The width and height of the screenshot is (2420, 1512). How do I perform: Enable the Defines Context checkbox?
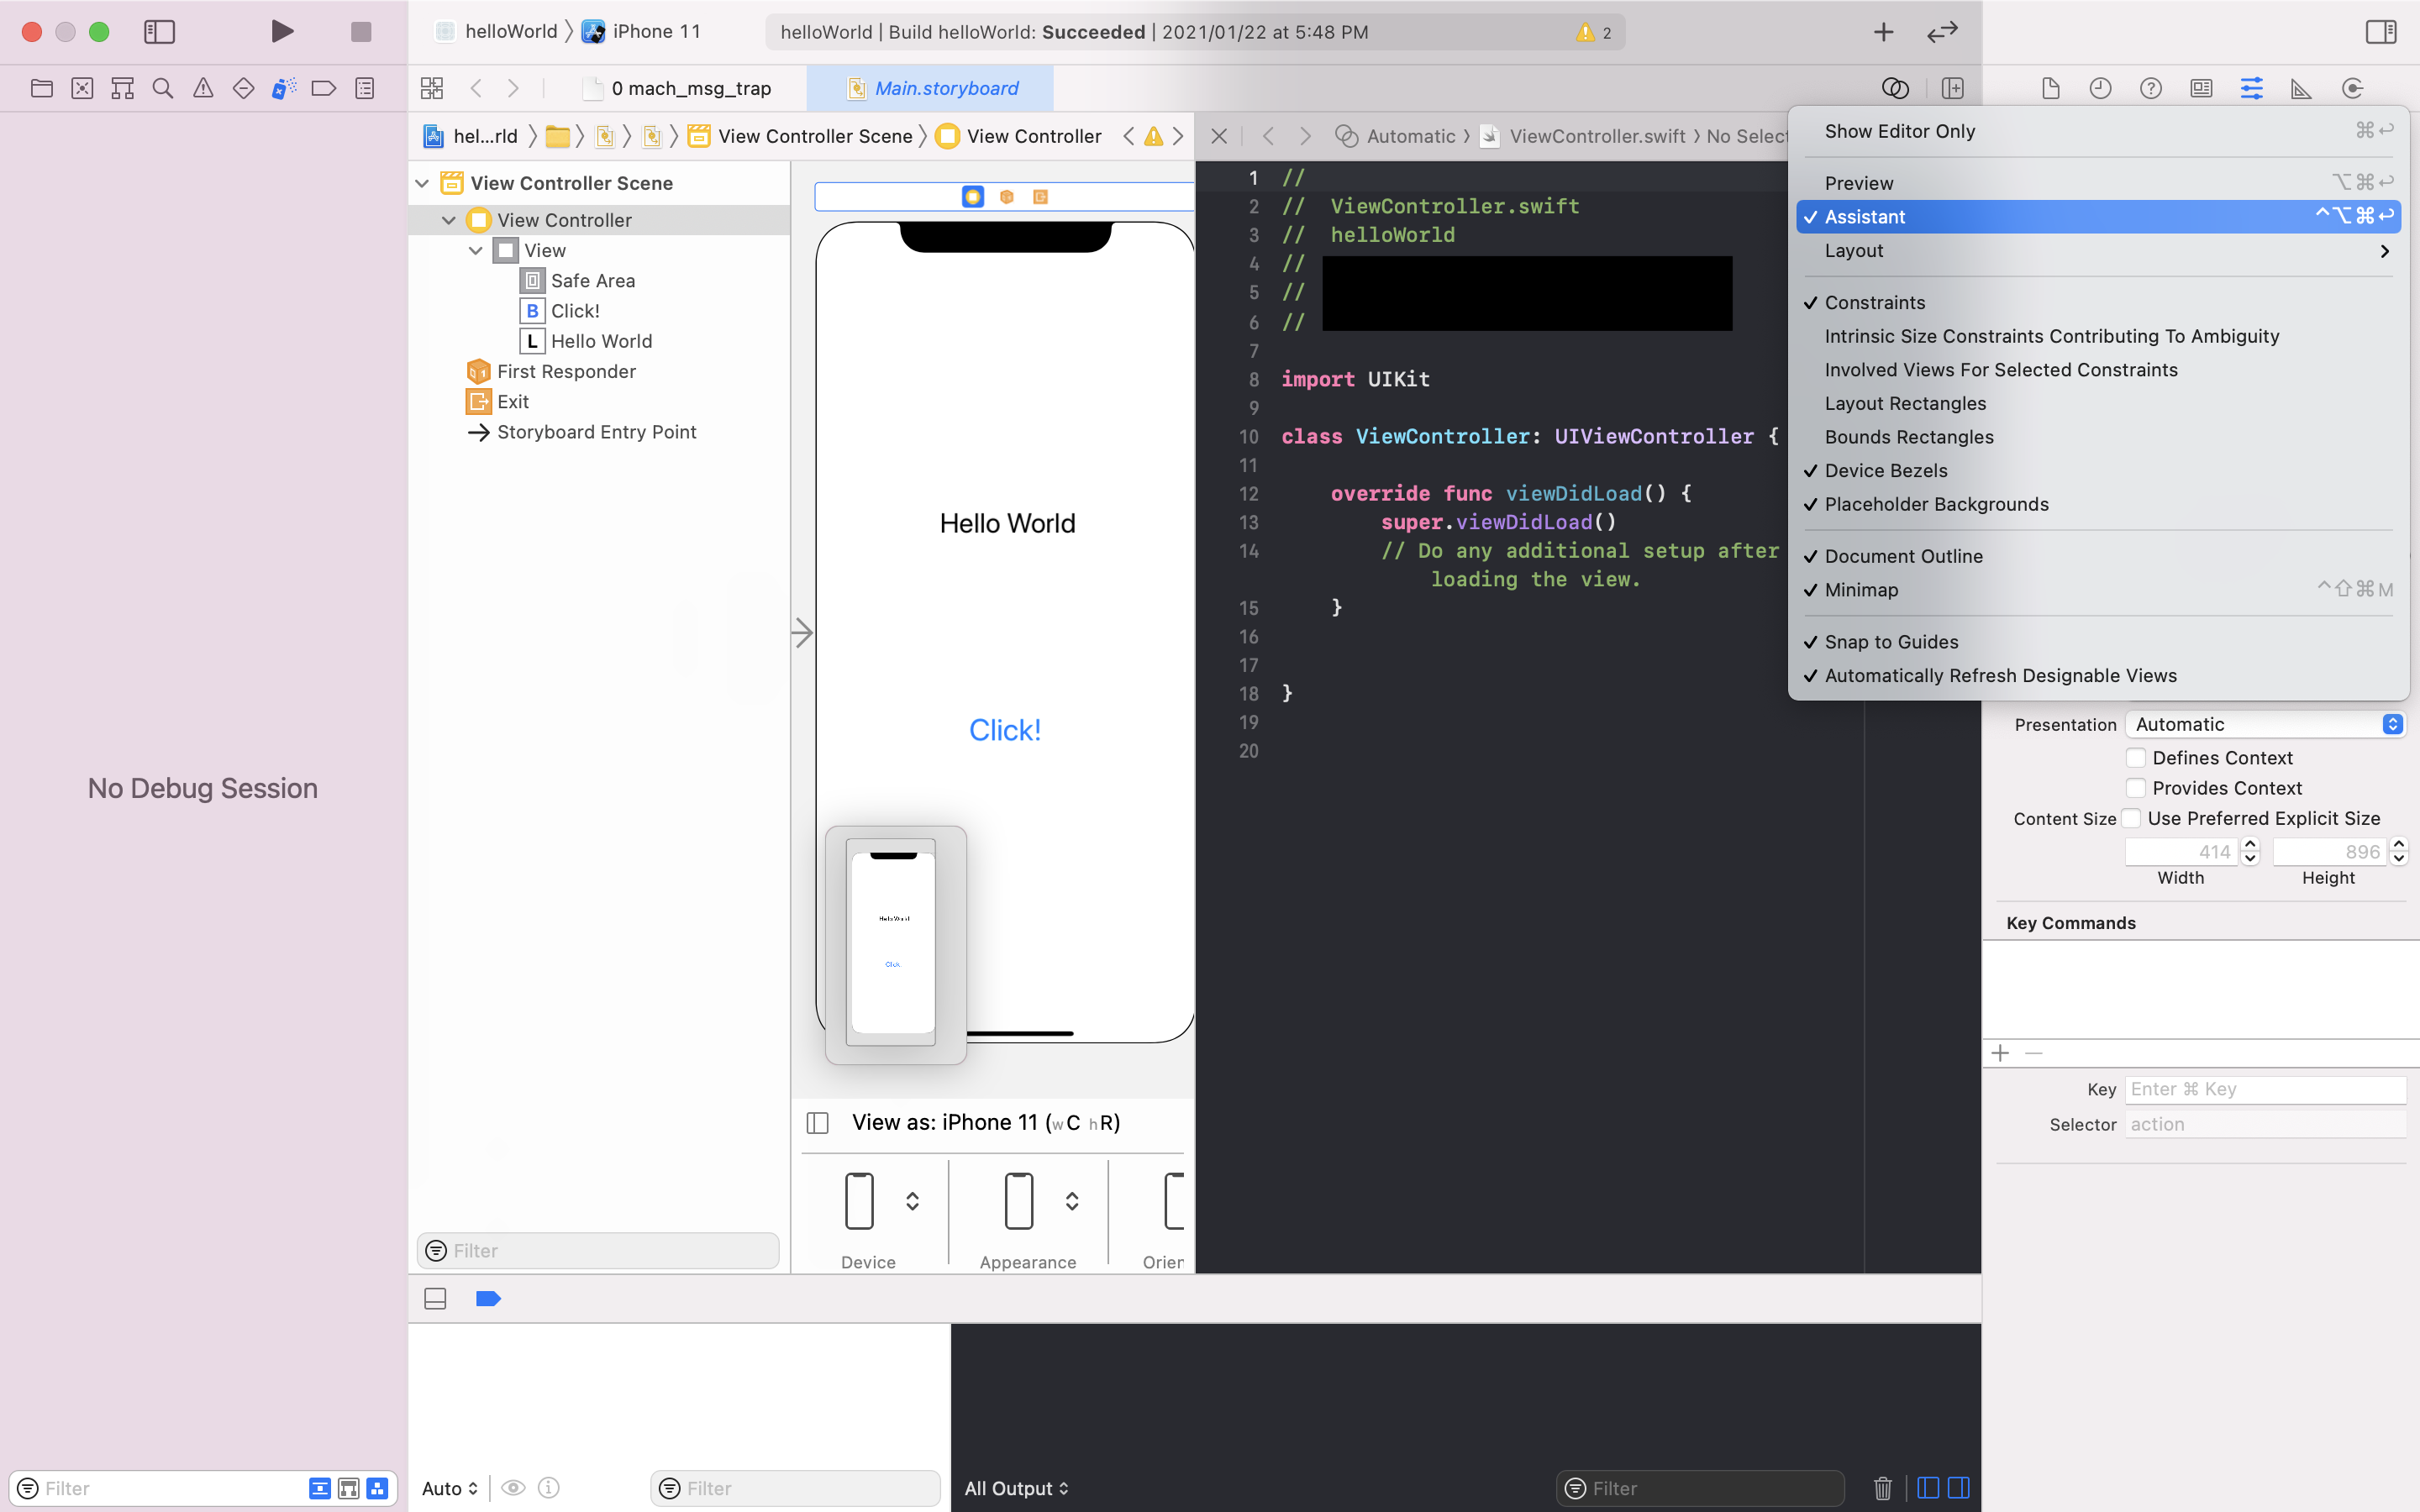(x=2135, y=758)
